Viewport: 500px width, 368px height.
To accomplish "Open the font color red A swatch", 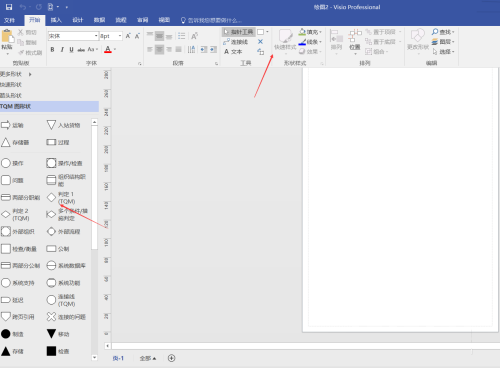I will coord(108,50).
